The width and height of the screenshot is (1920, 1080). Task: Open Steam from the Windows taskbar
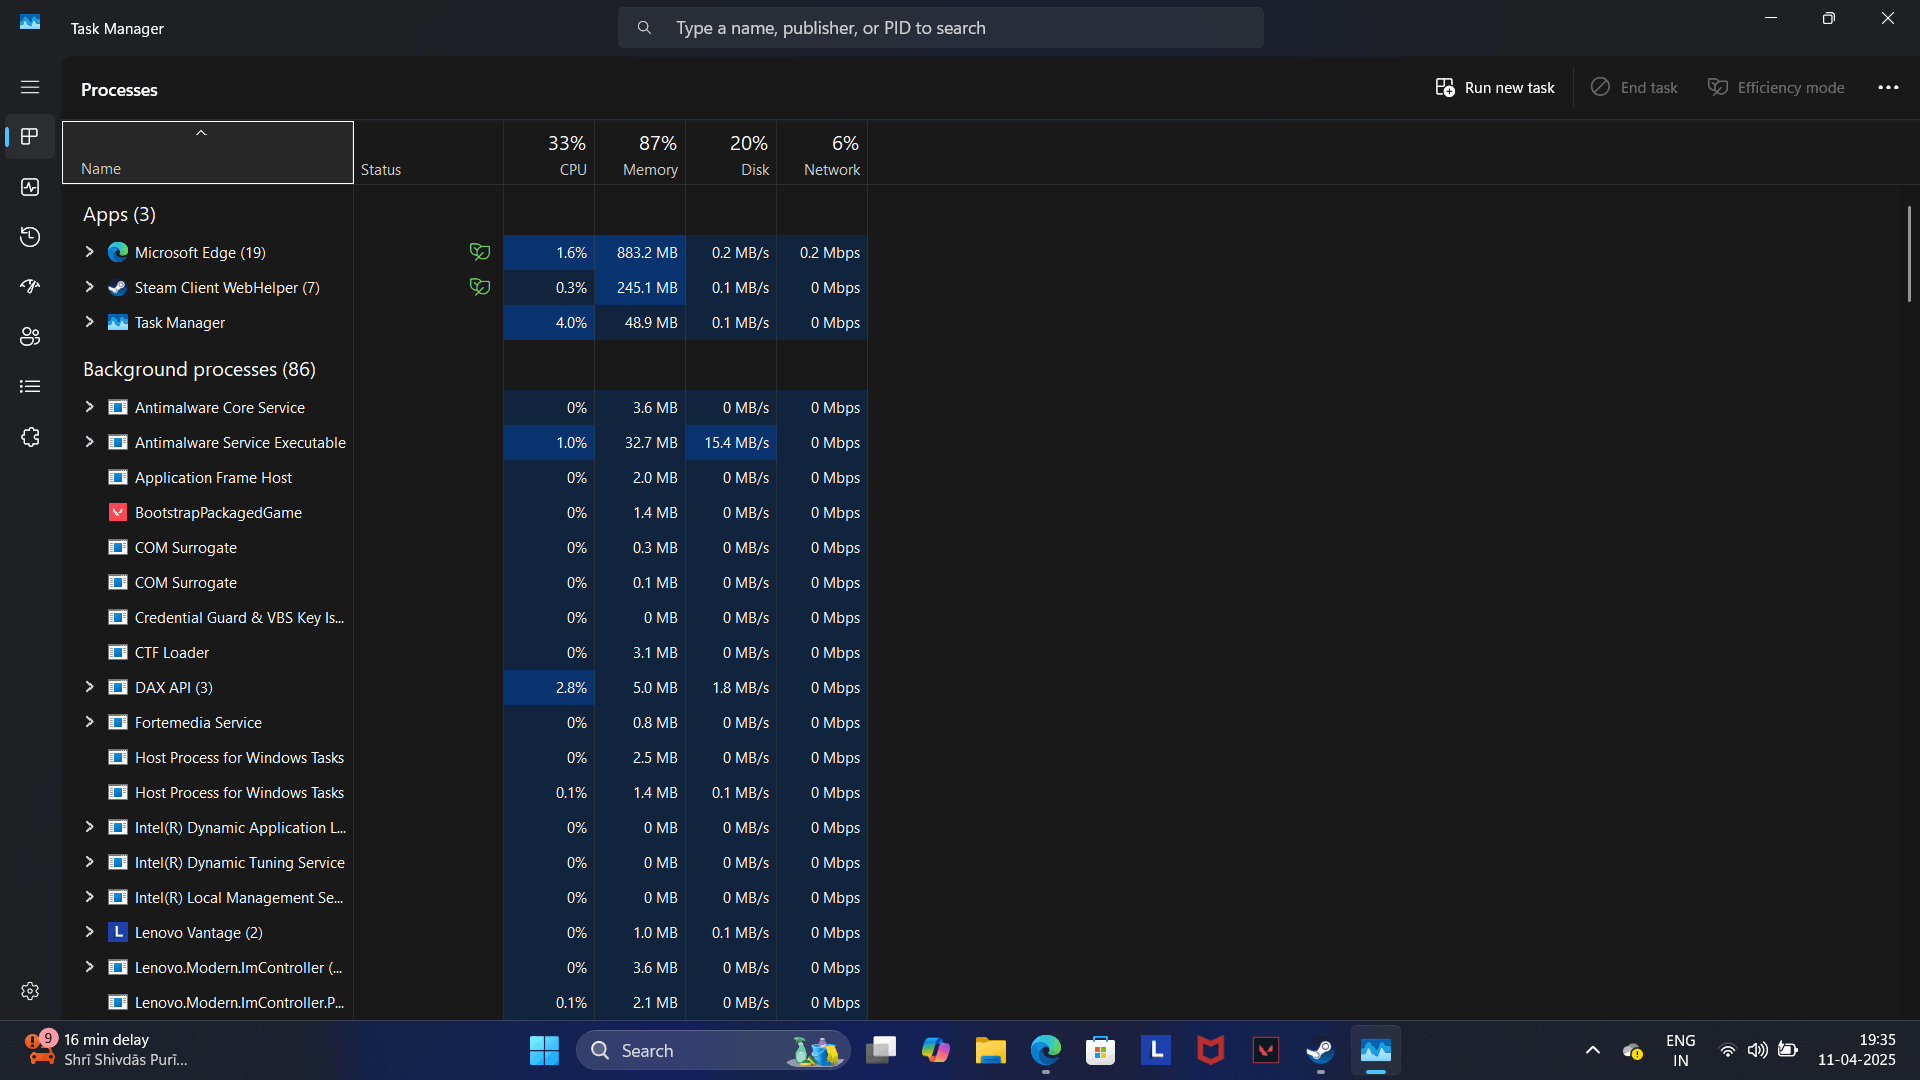tap(1320, 1051)
